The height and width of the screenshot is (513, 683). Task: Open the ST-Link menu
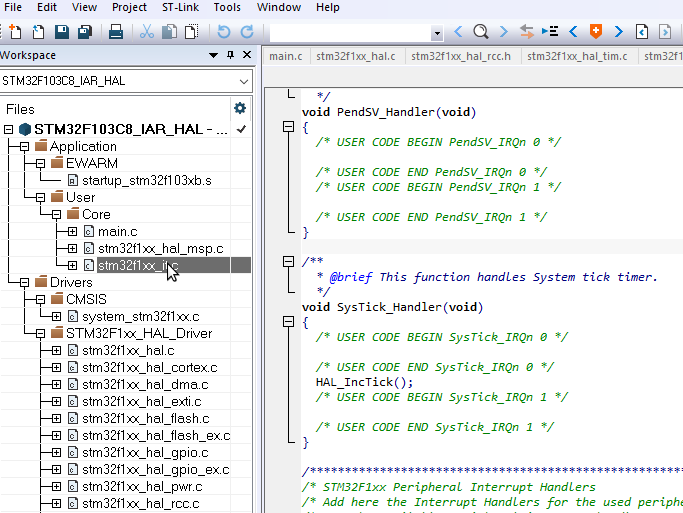pyautogui.click(x=180, y=7)
